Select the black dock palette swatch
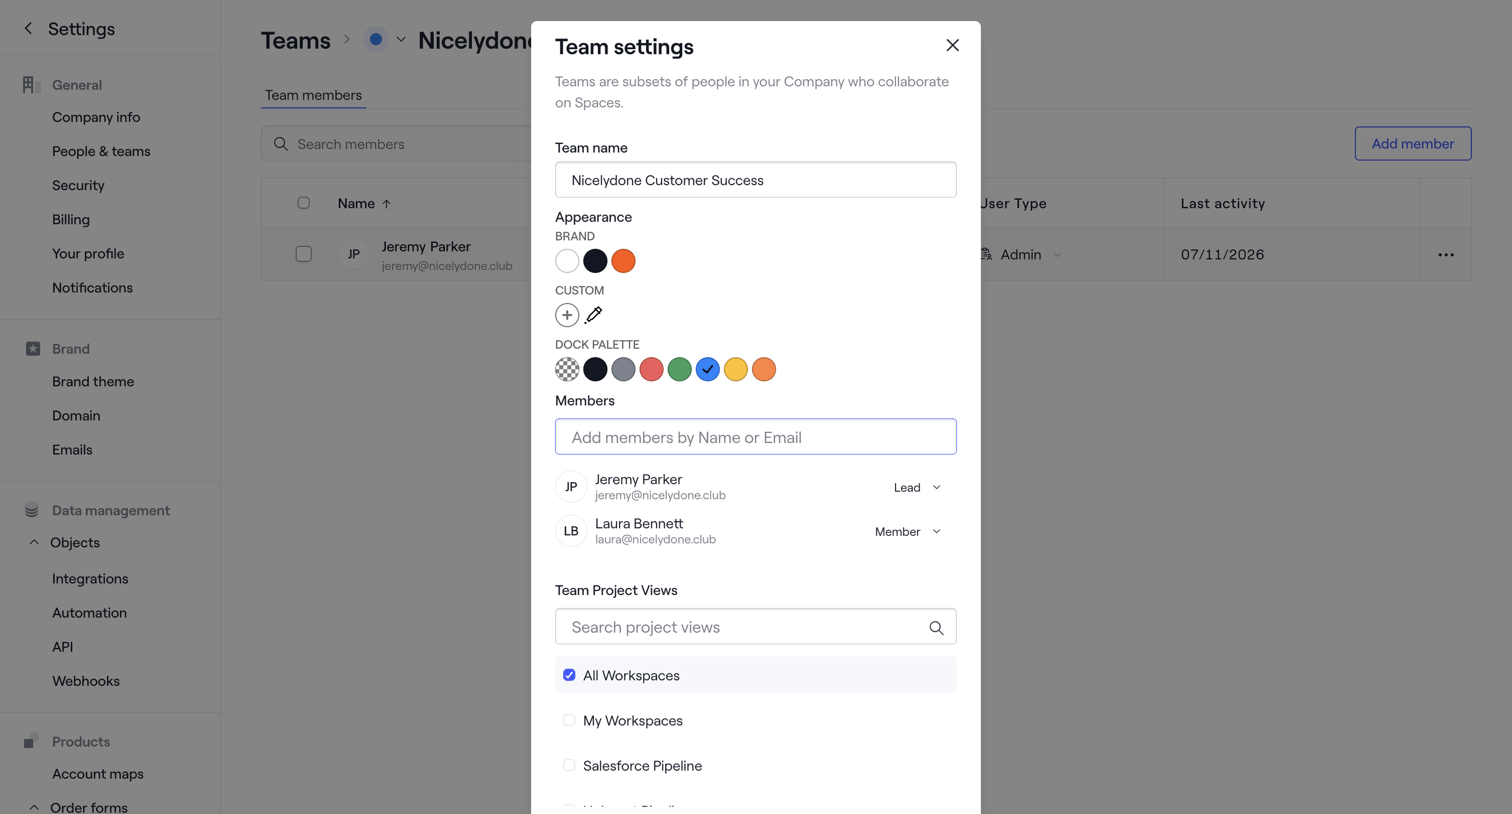The height and width of the screenshot is (814, 1512). [x=595, y=369]
